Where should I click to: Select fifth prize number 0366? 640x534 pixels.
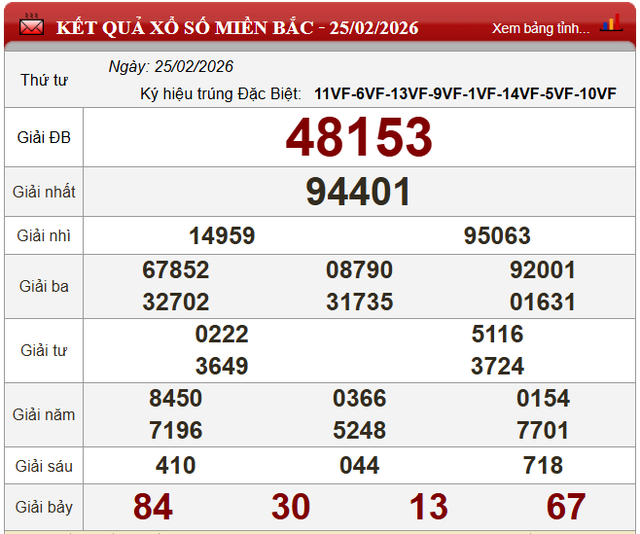tap(359, 398)
